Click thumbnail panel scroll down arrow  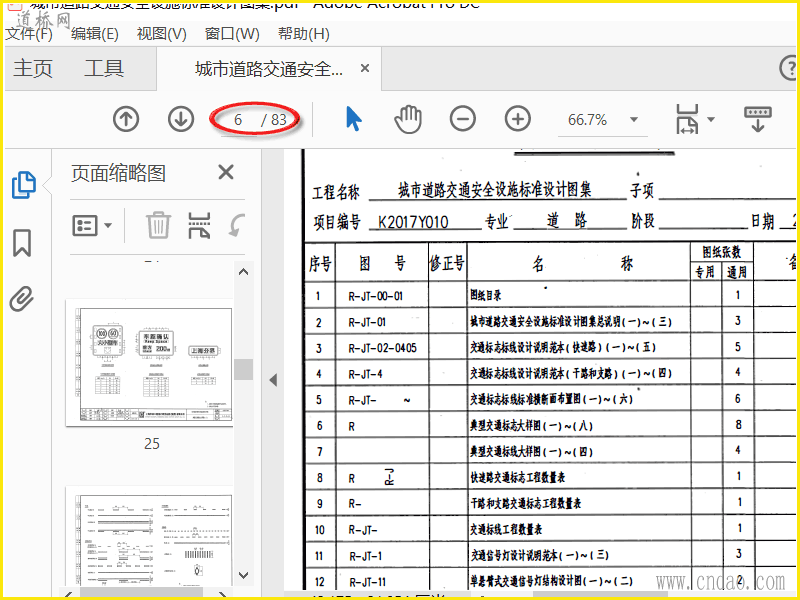[243, 575]
